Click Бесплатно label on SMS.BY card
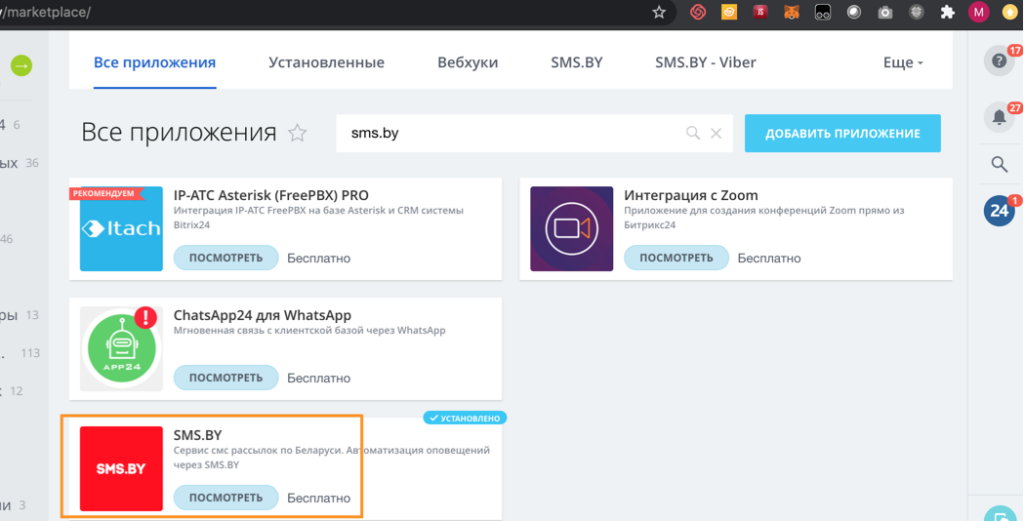This screenshot has width=1024, height=521. click(319, 498)
